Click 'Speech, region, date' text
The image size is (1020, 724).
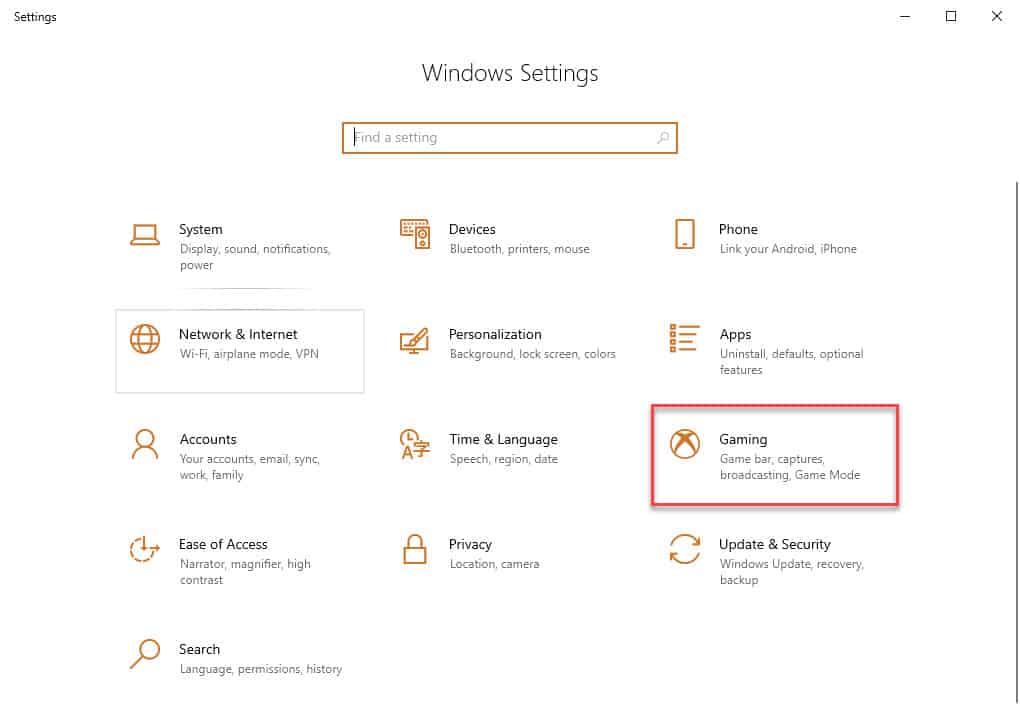tap(504, 459)
